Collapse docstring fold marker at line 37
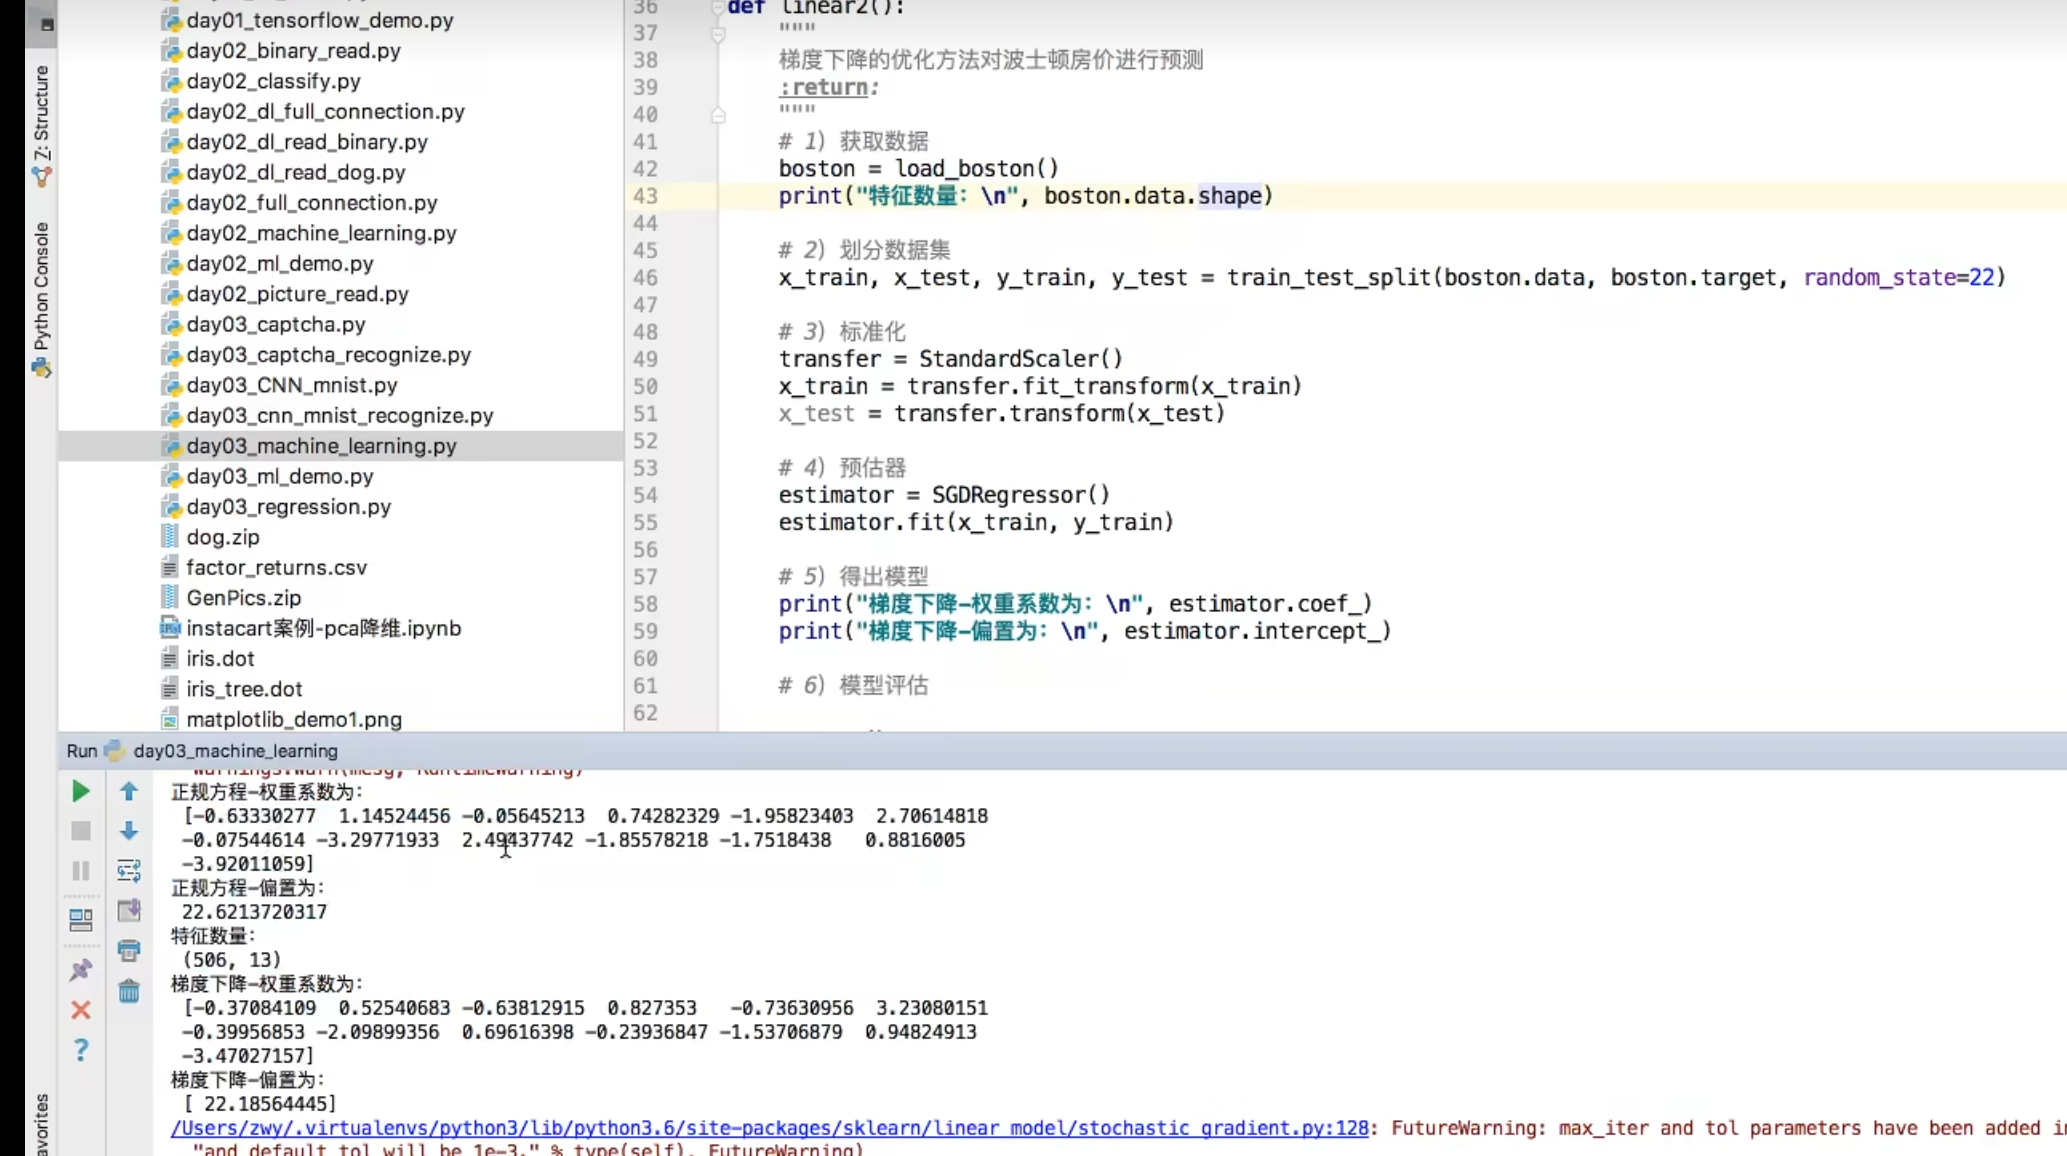This screenshot has height=1156, width=2067. click(x=718, y=35)
